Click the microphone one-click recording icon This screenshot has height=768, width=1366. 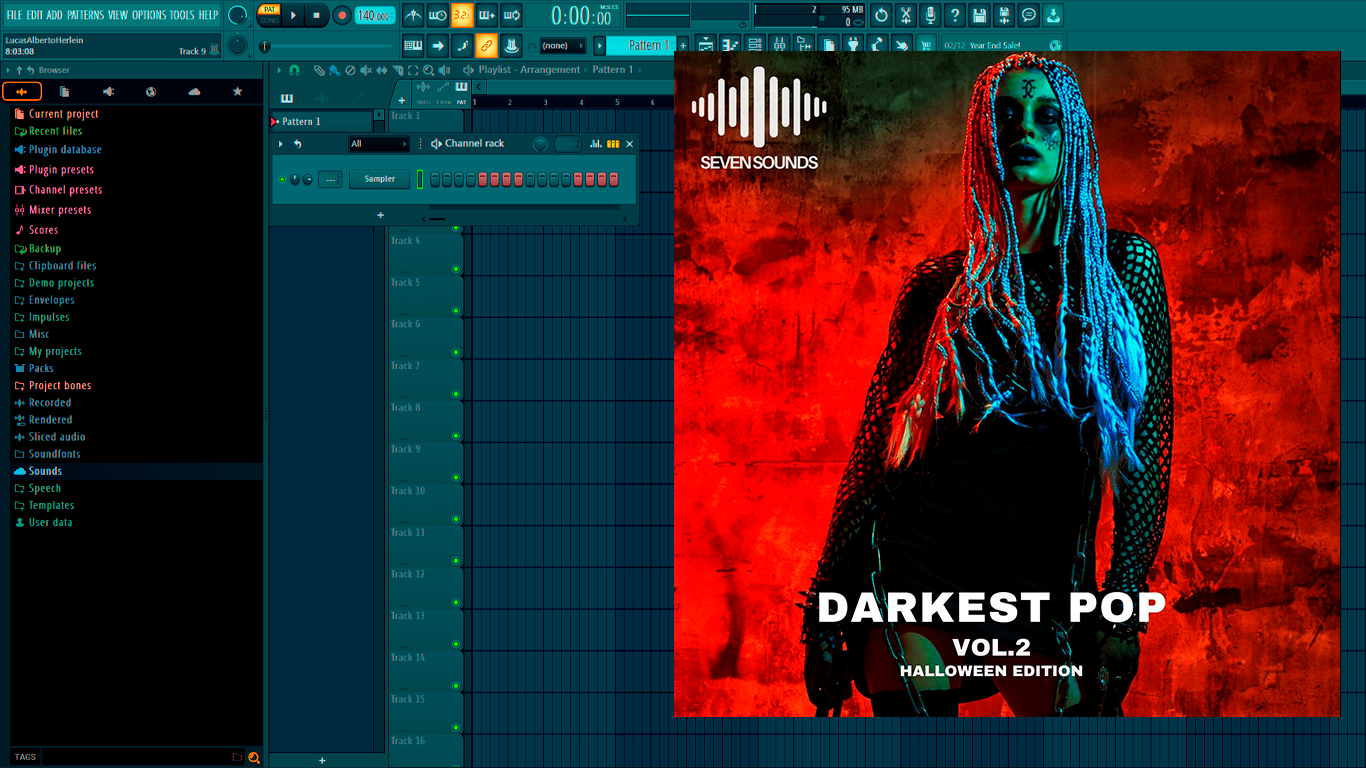[930, 15]
